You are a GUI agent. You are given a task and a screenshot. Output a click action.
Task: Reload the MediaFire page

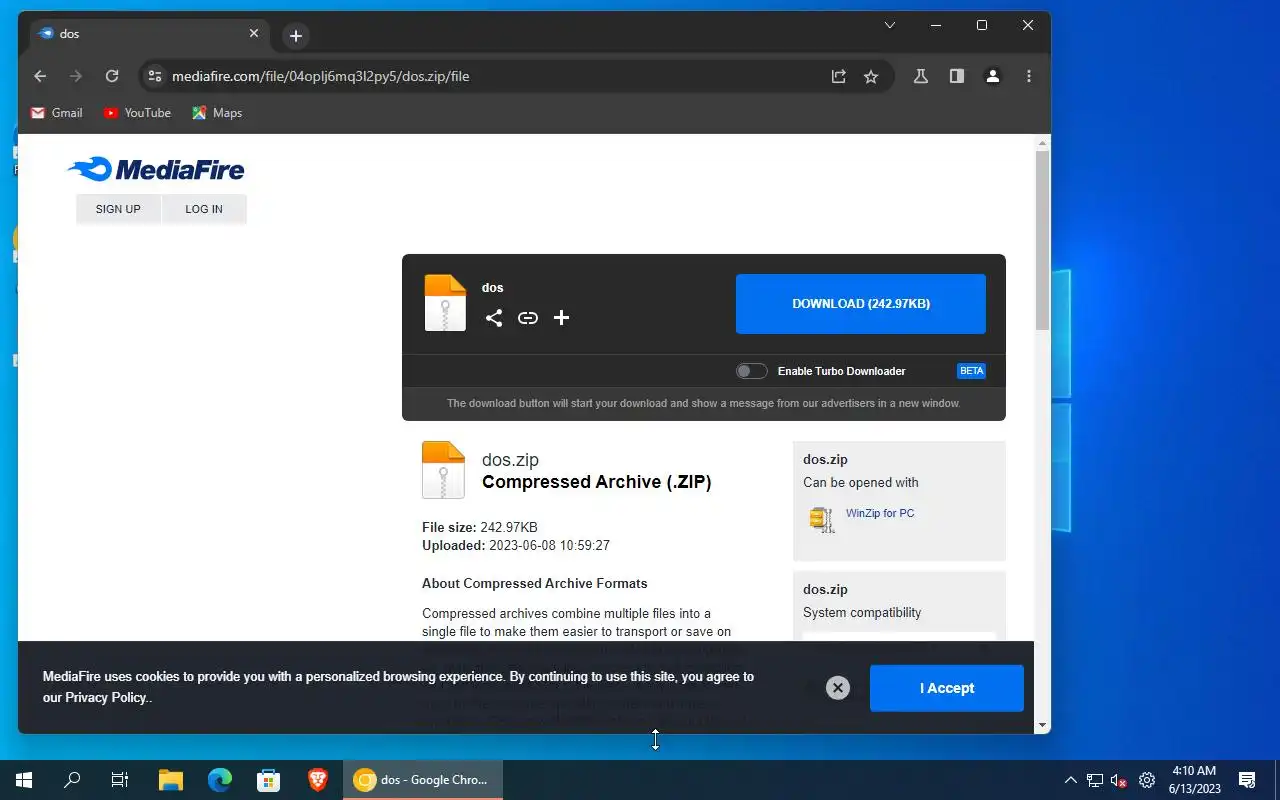click(x=112, y=76)
